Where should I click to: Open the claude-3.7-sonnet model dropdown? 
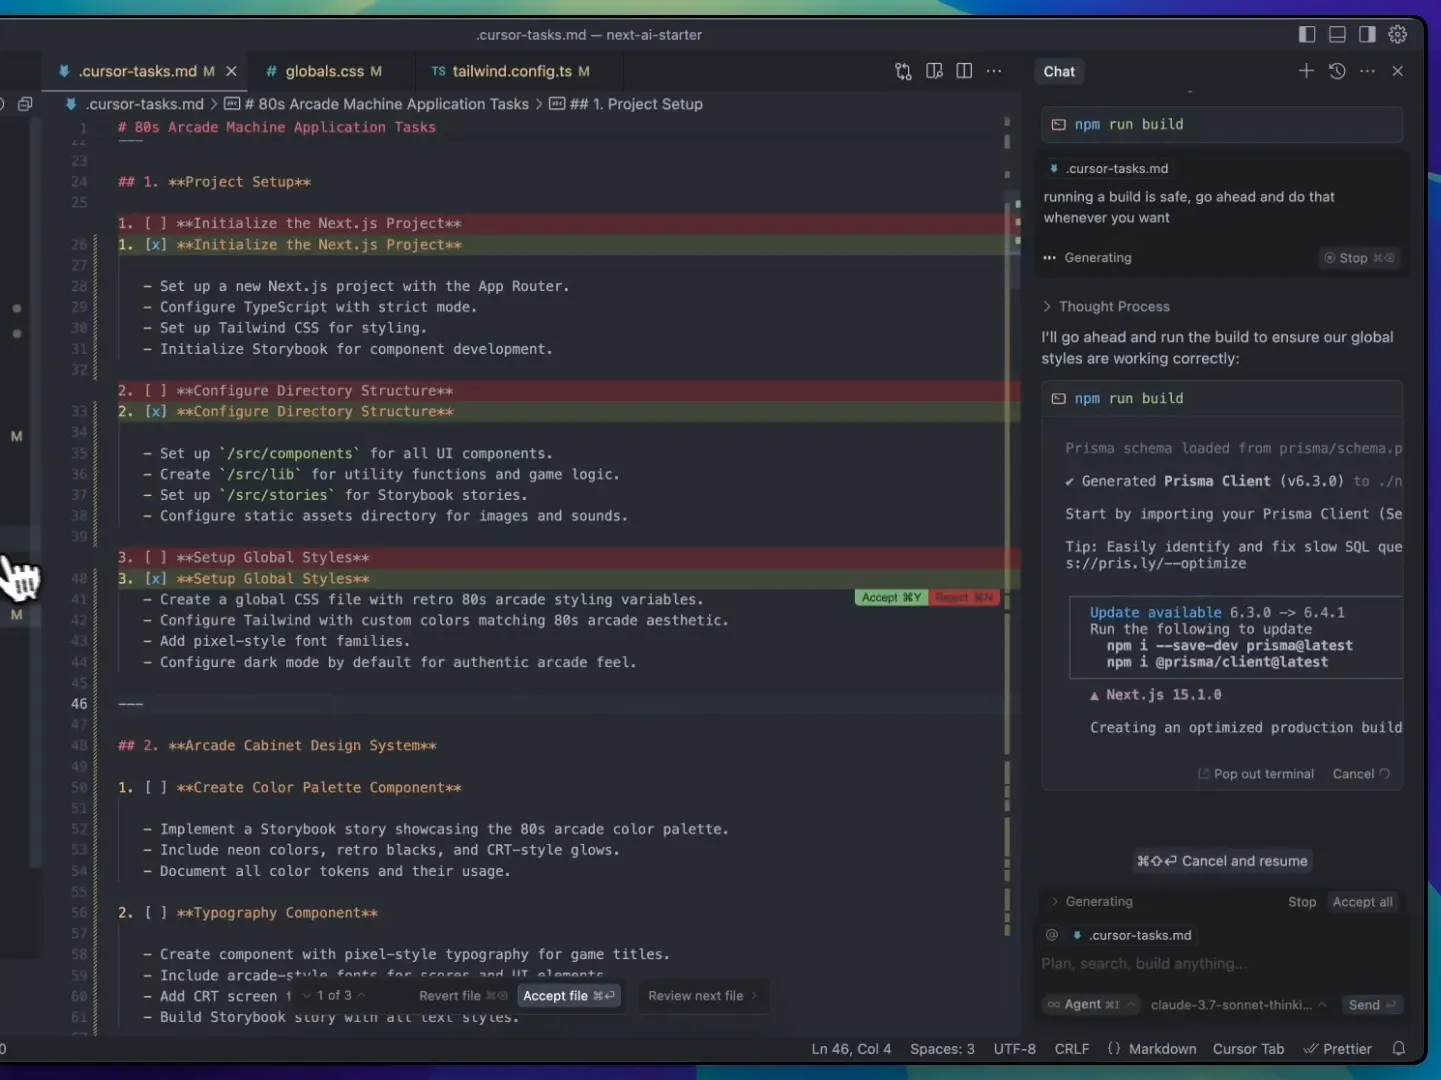[1238, 1005]
